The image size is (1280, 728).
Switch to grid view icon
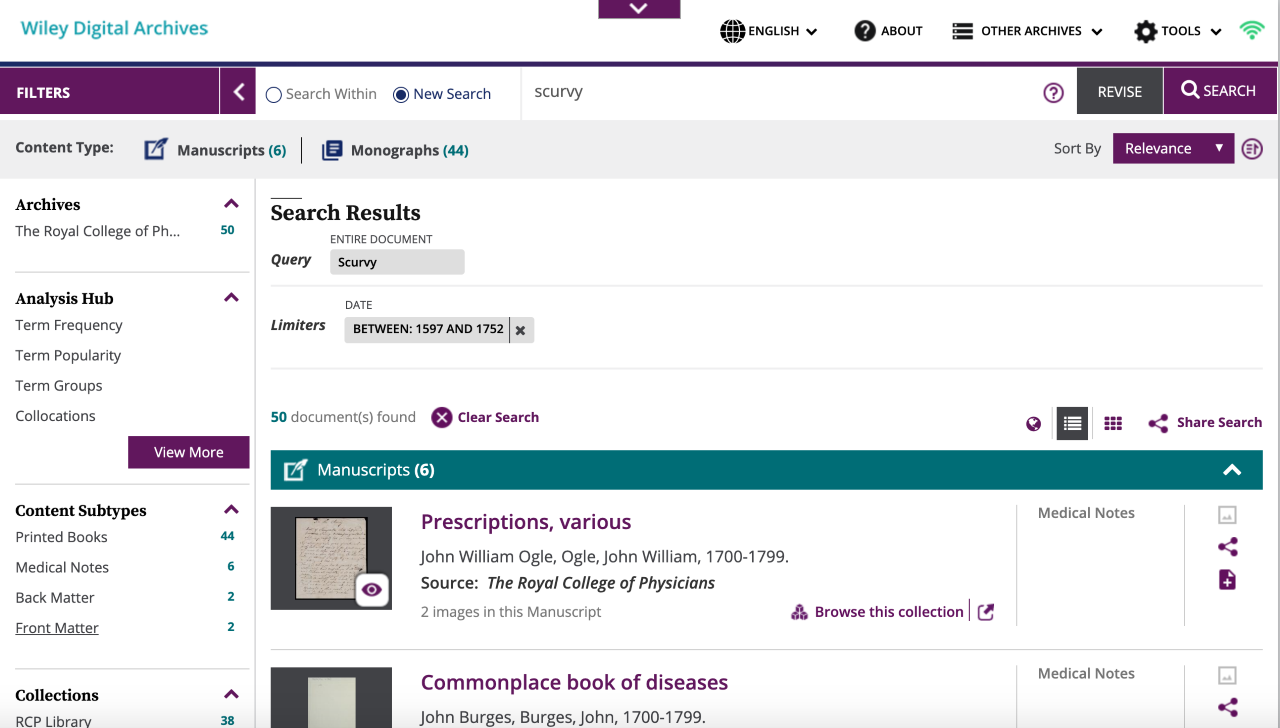click(1113, 424)
